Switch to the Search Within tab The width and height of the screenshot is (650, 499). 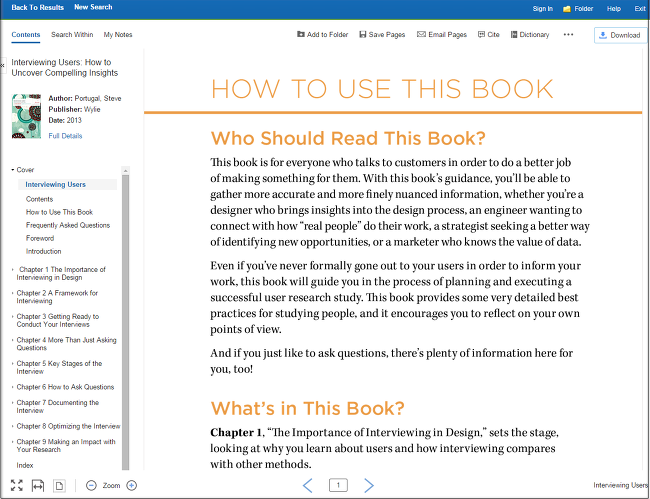(72, 35)
